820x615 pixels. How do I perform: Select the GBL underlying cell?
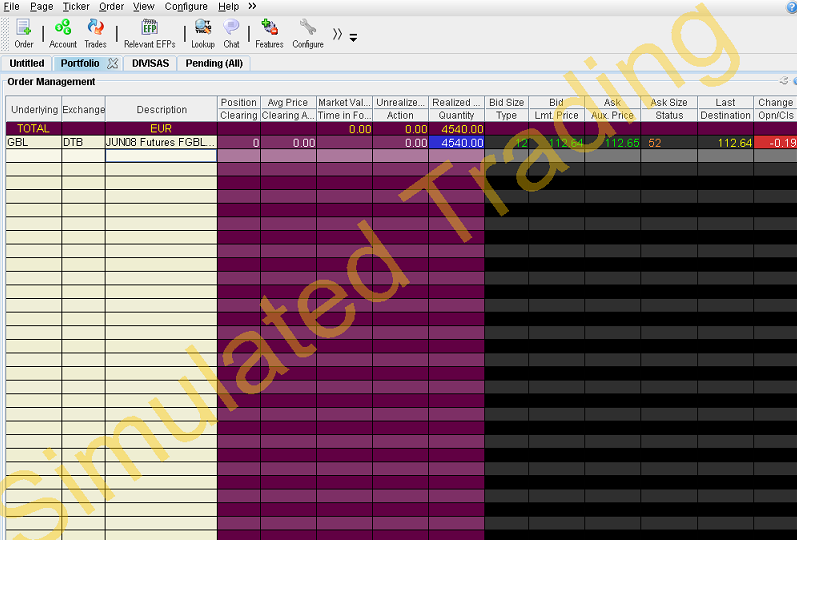33,142
